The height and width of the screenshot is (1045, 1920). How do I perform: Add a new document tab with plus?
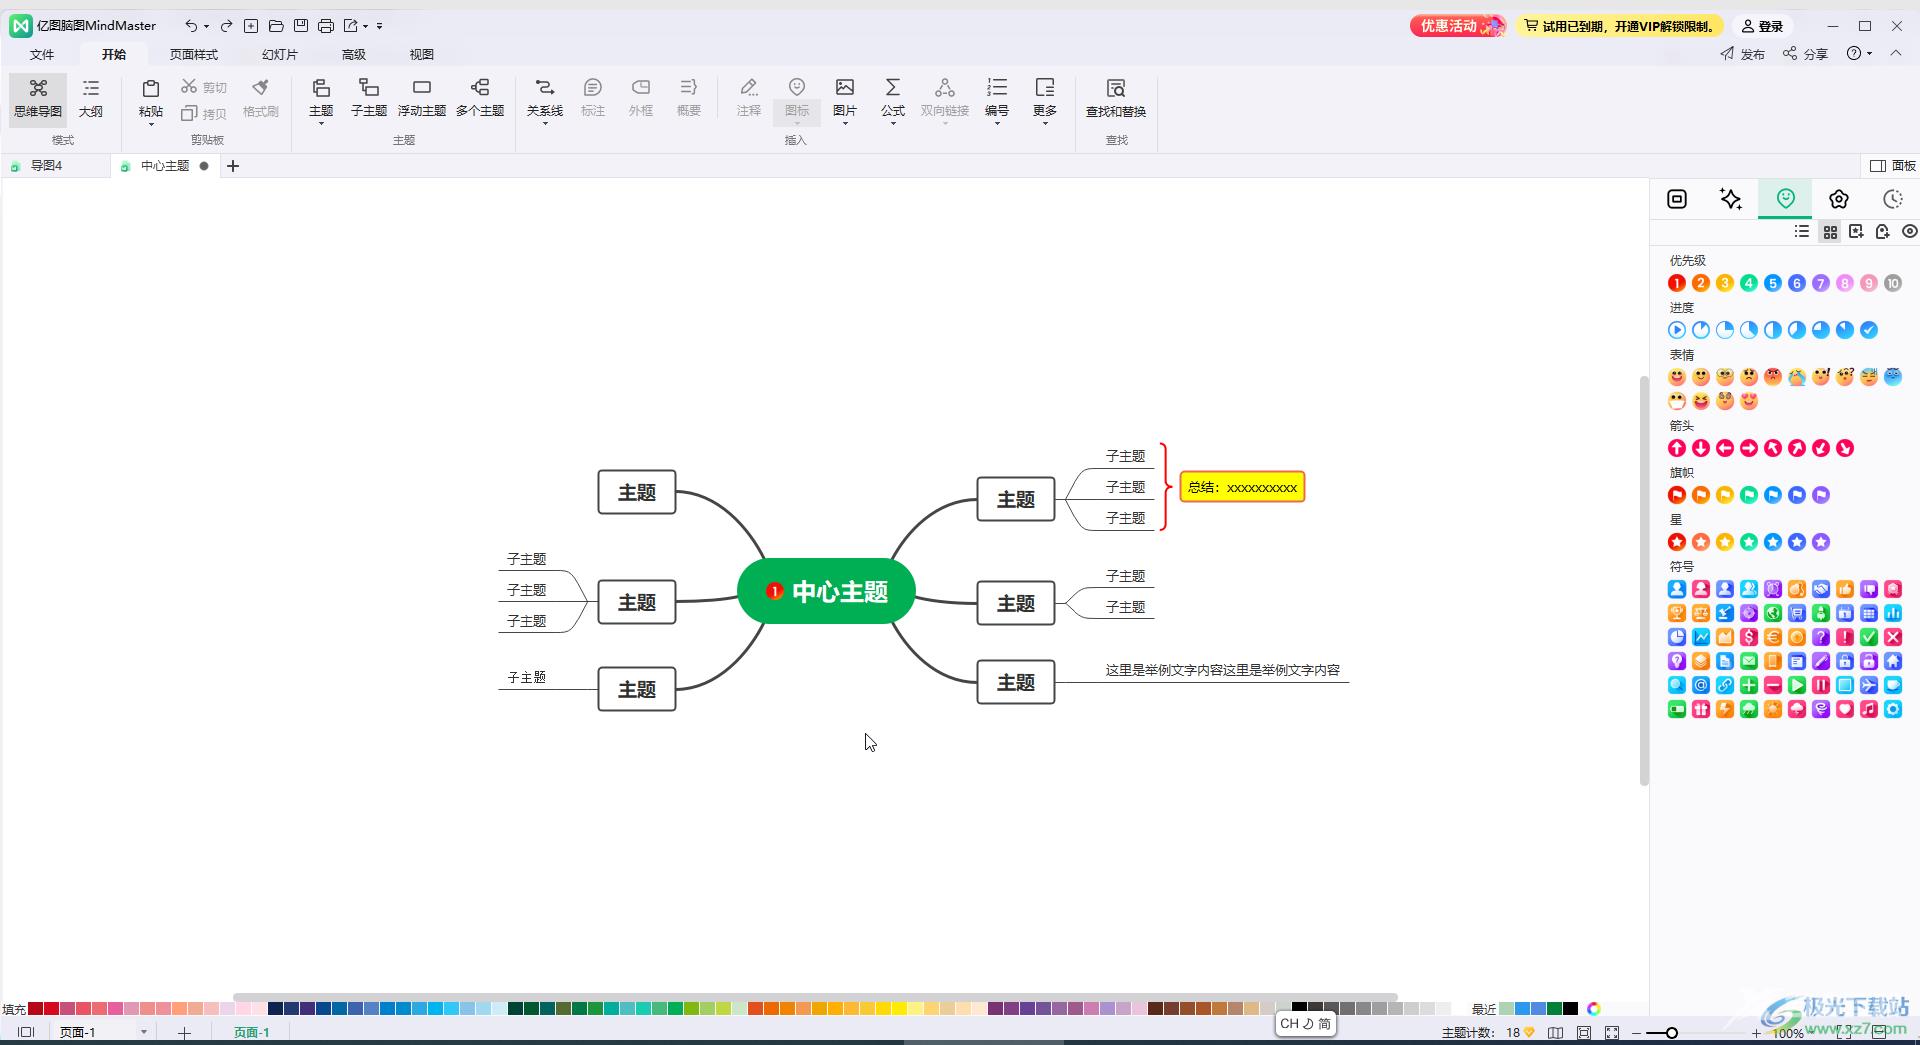click(x=233, y=166)
